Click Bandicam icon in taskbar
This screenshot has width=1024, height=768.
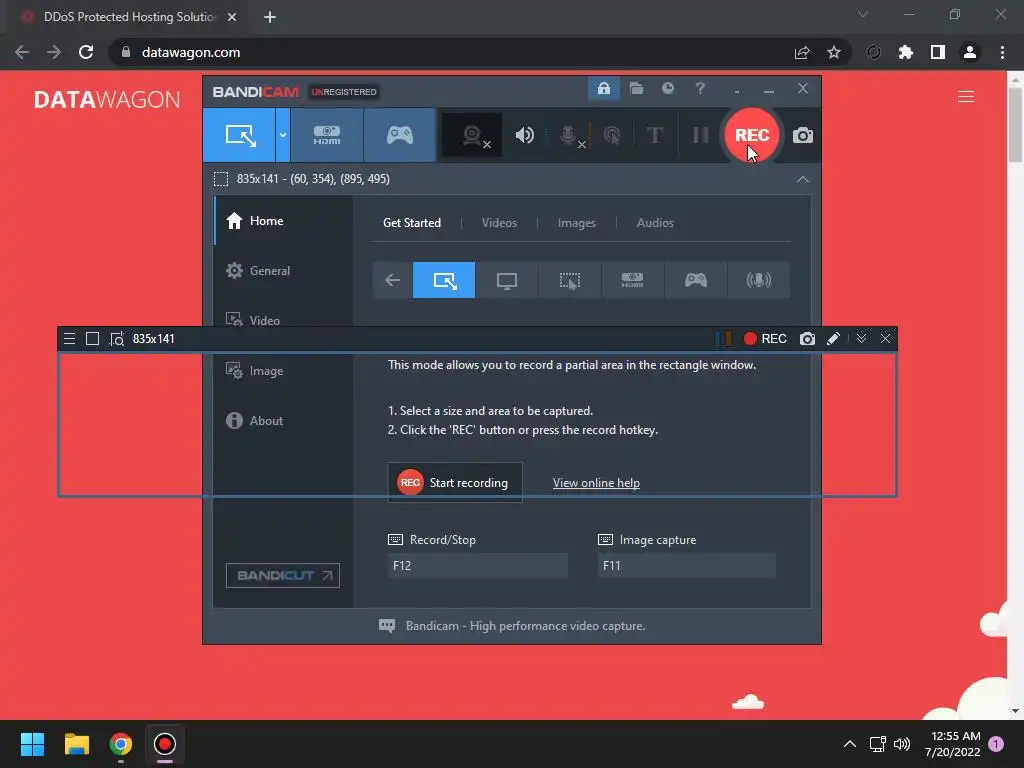coord(165,744)
